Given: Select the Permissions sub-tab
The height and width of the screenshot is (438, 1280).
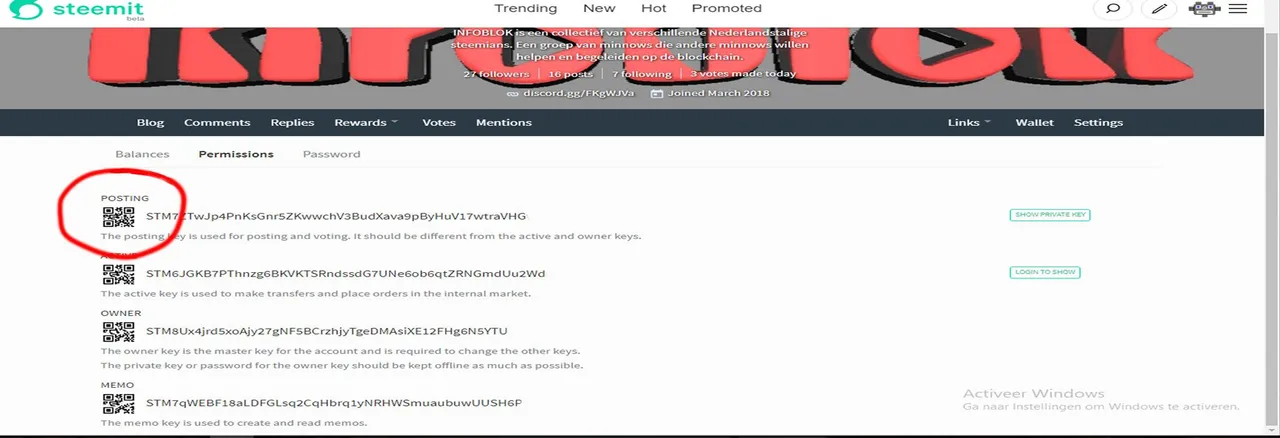Looking at the screenshot, I should [236, 154].
